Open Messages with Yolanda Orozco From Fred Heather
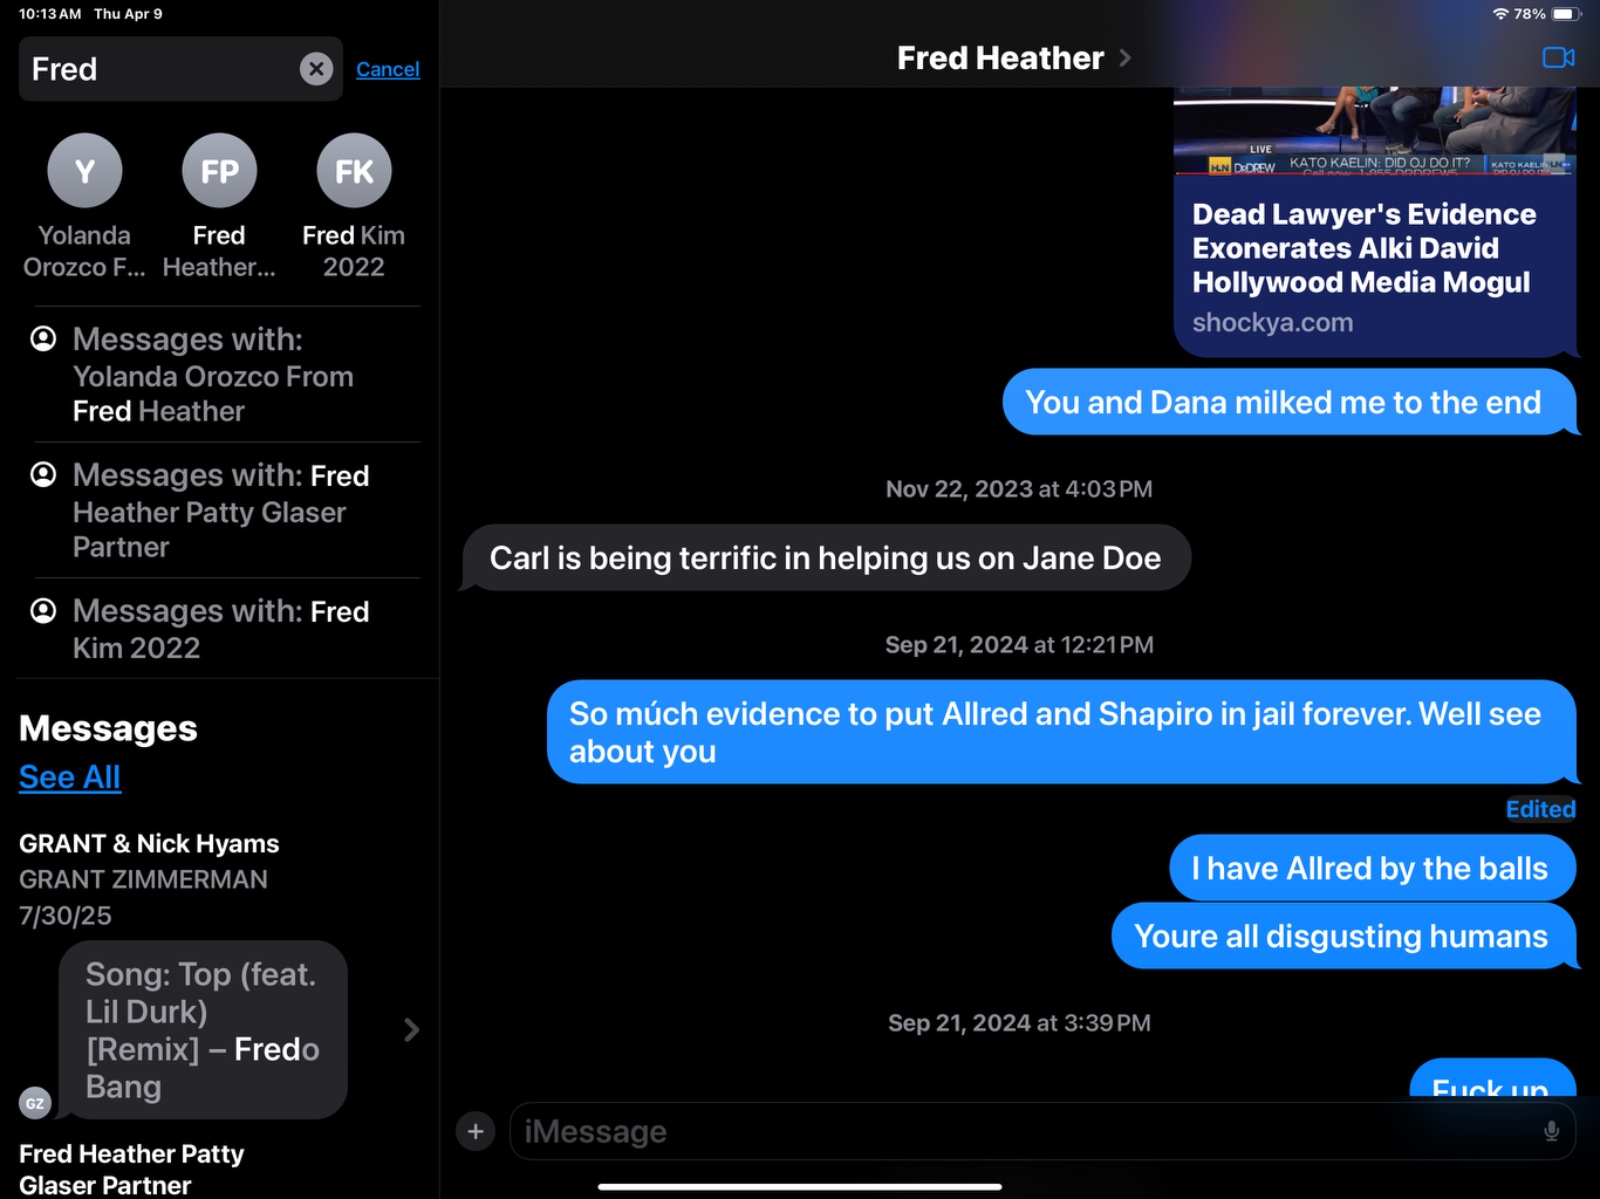This screenshot has width=1600, height=1199. pyautogui.click(x=227, y=375)
